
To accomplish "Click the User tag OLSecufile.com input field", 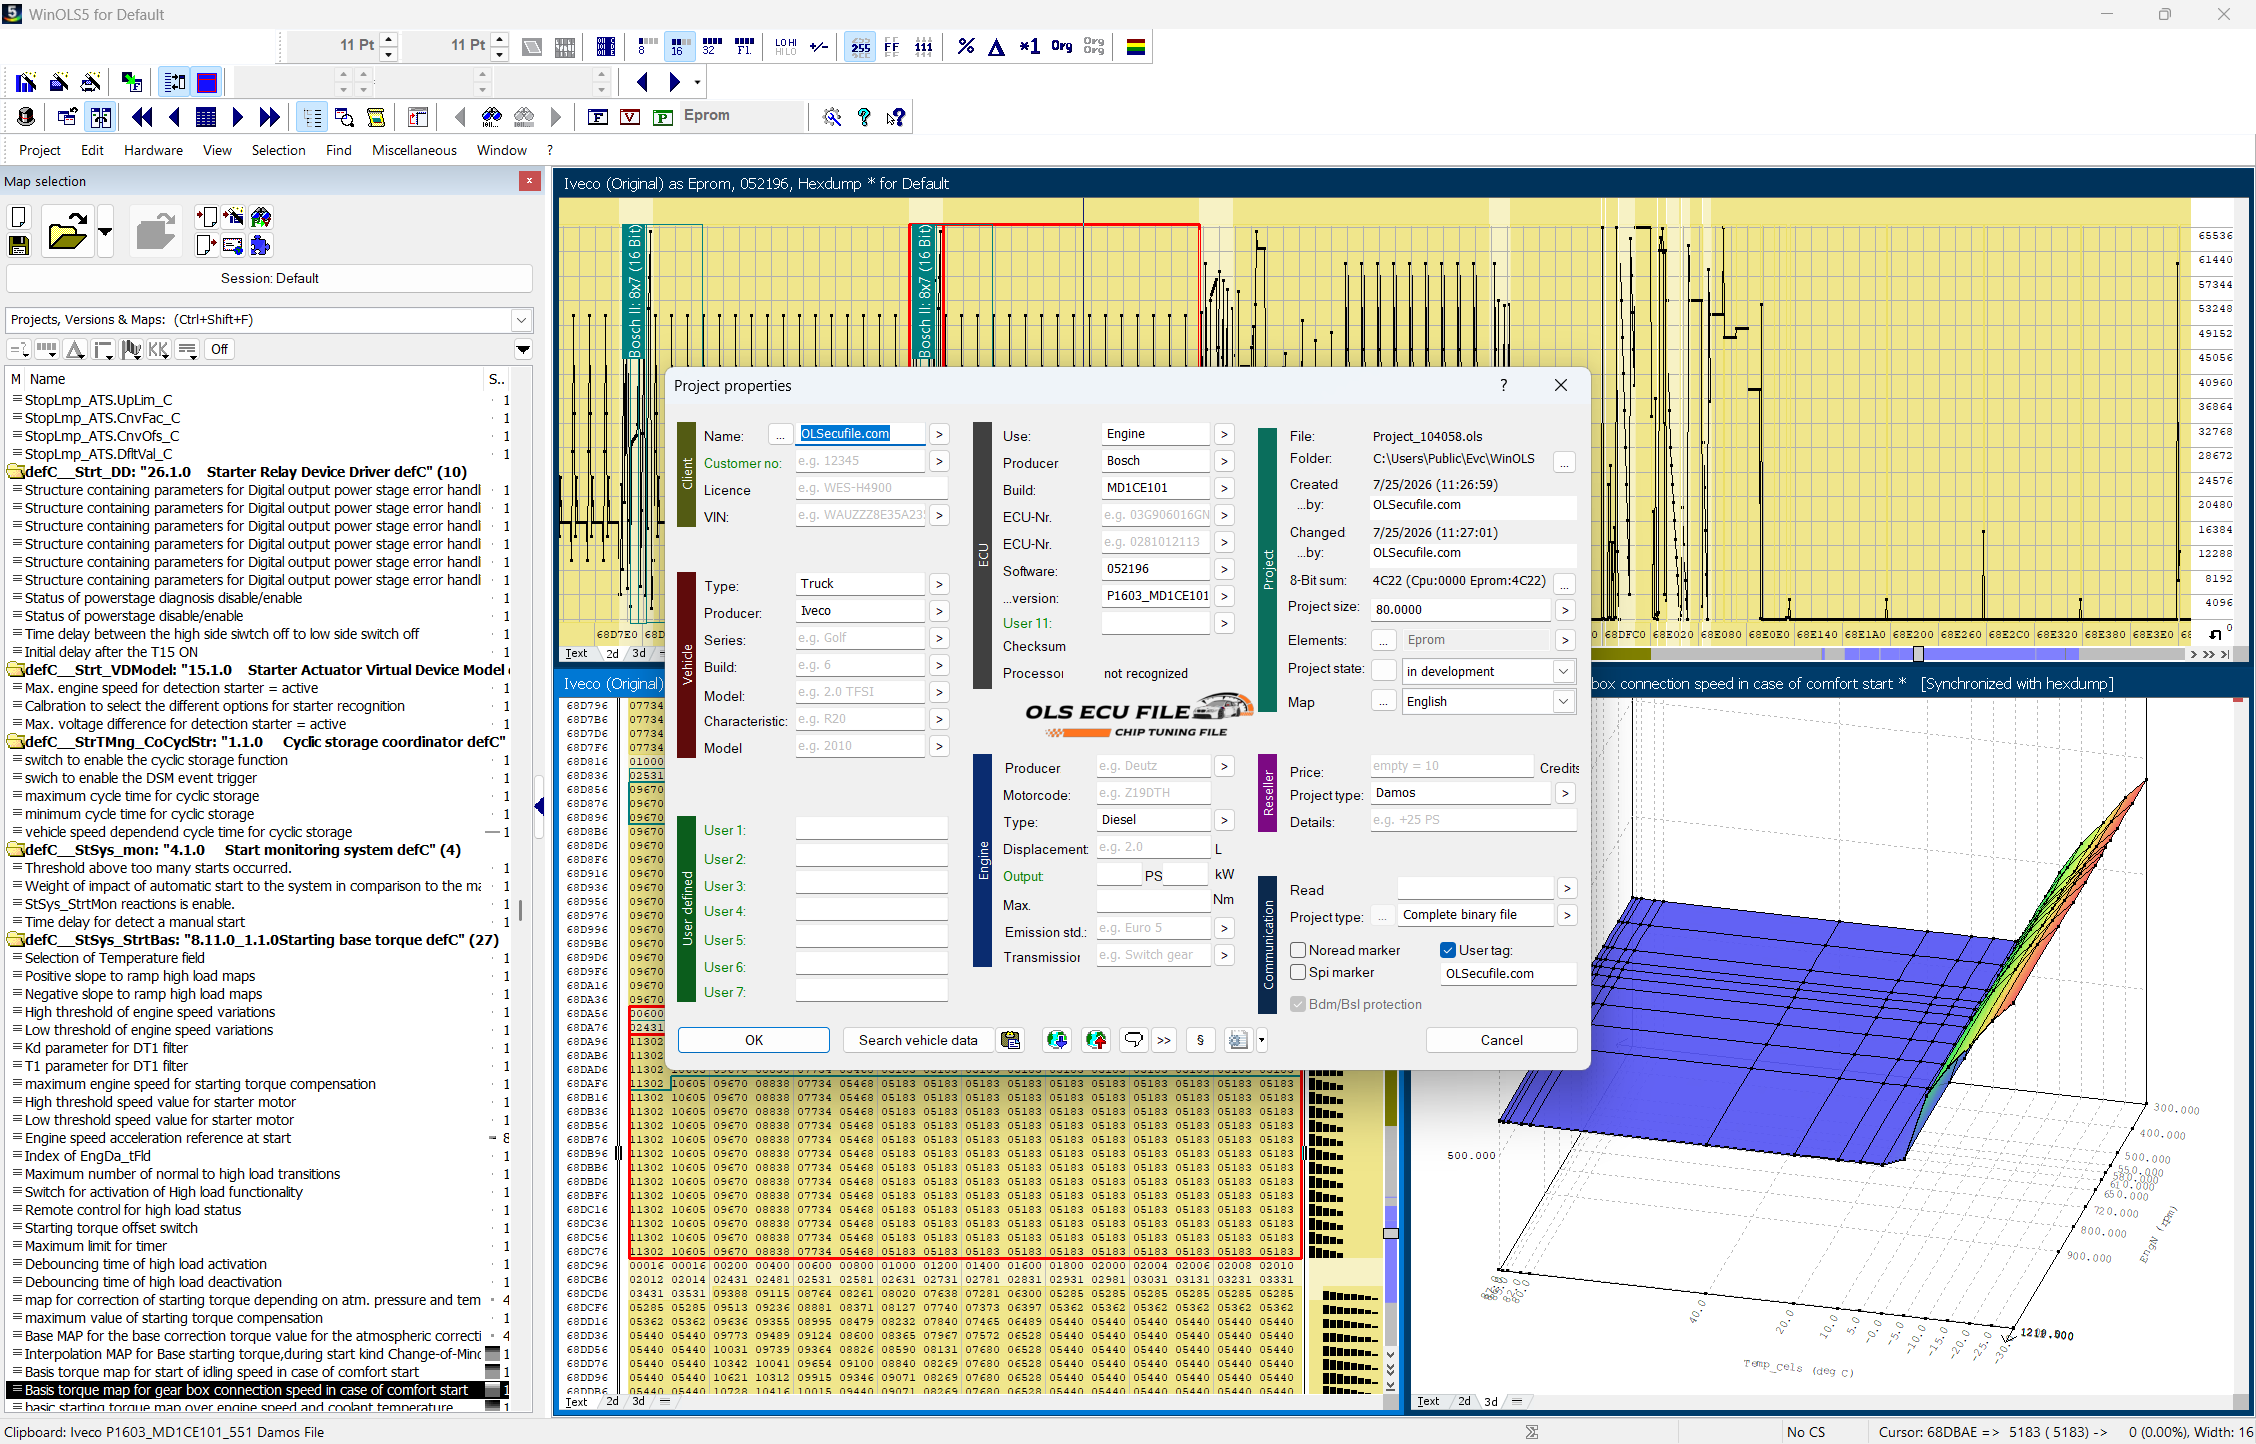I will [1508, 974].
